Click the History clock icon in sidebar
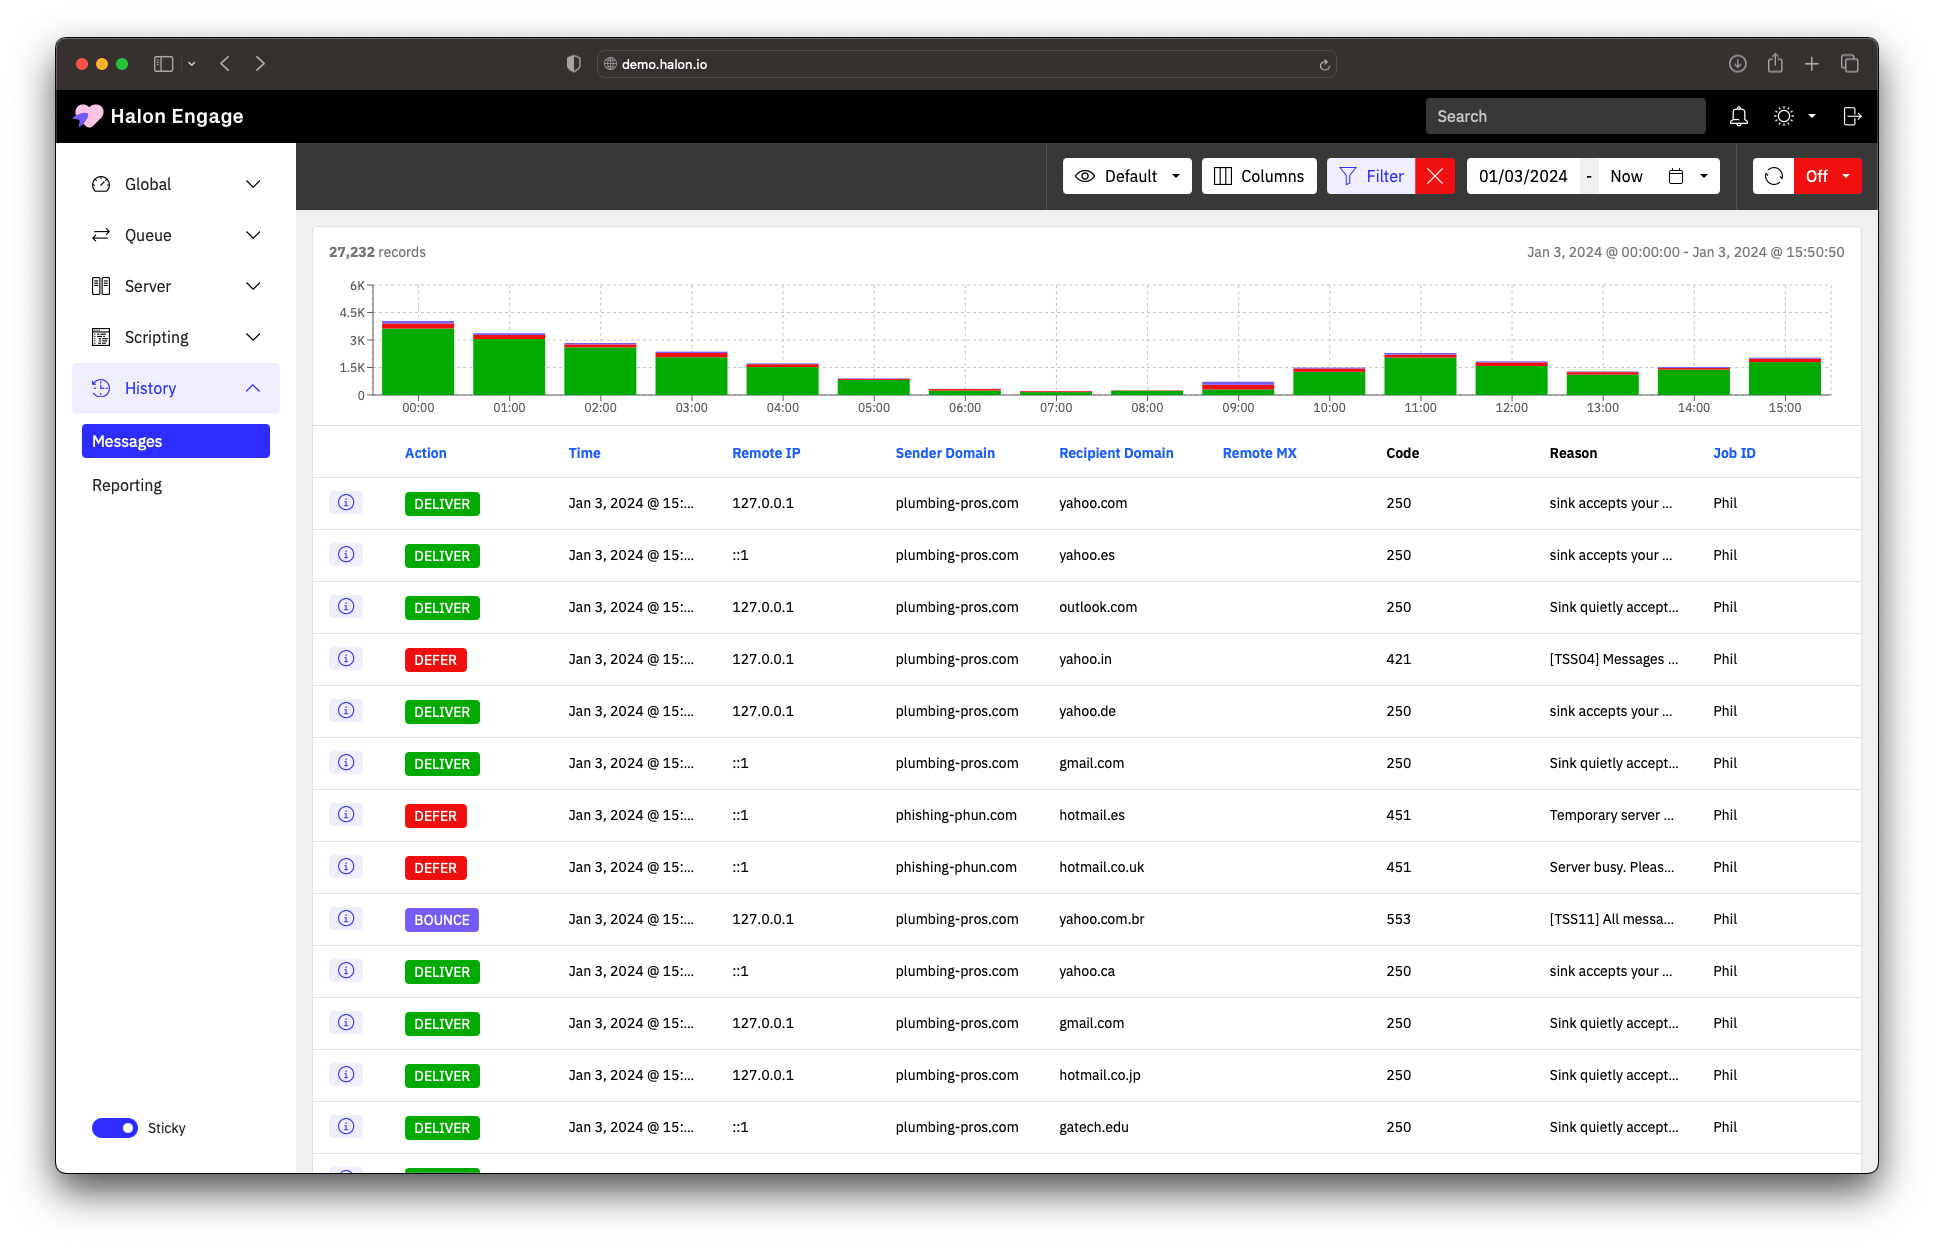Screen dimensions: 1934x1247 point(100,388)
